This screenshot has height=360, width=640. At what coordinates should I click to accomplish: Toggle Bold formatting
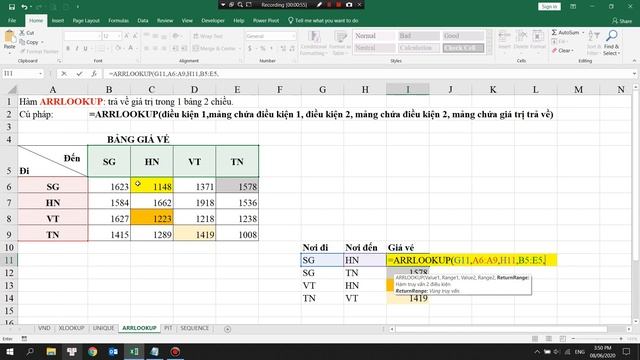[68, 49]
